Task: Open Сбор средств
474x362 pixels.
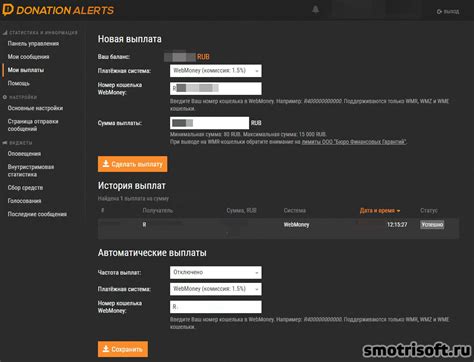Action: pos(25,188)
